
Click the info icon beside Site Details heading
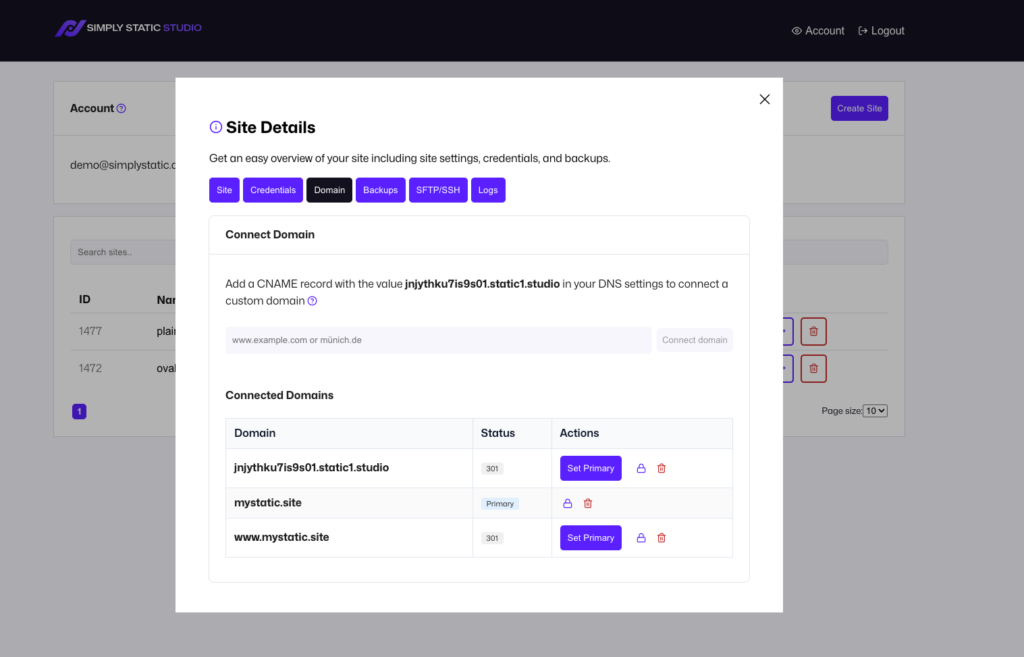point(215,127)
